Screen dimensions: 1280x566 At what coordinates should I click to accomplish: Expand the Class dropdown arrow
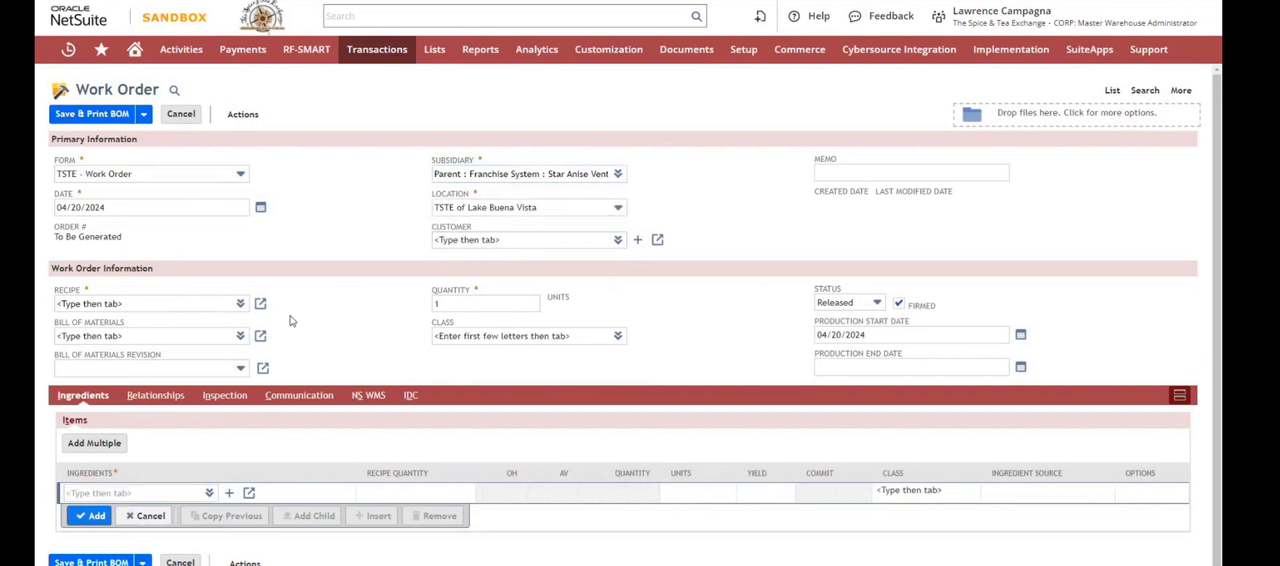[618, 336]
